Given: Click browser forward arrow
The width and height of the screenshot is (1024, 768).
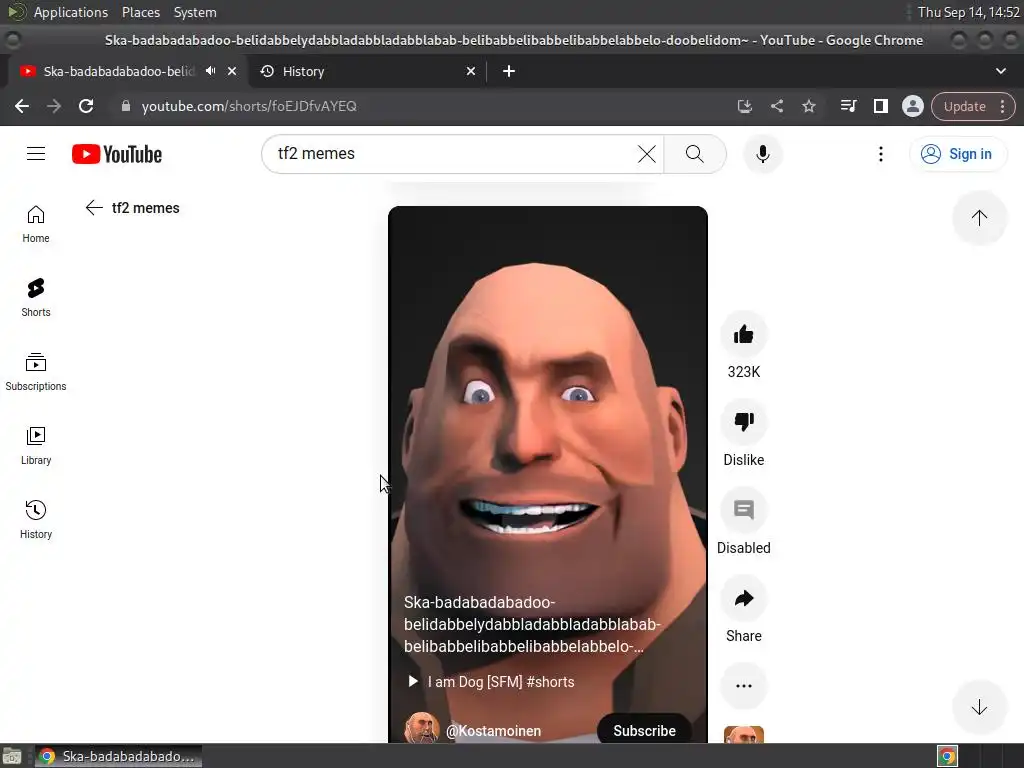Looking at the screenshot, I should point(54,106).
